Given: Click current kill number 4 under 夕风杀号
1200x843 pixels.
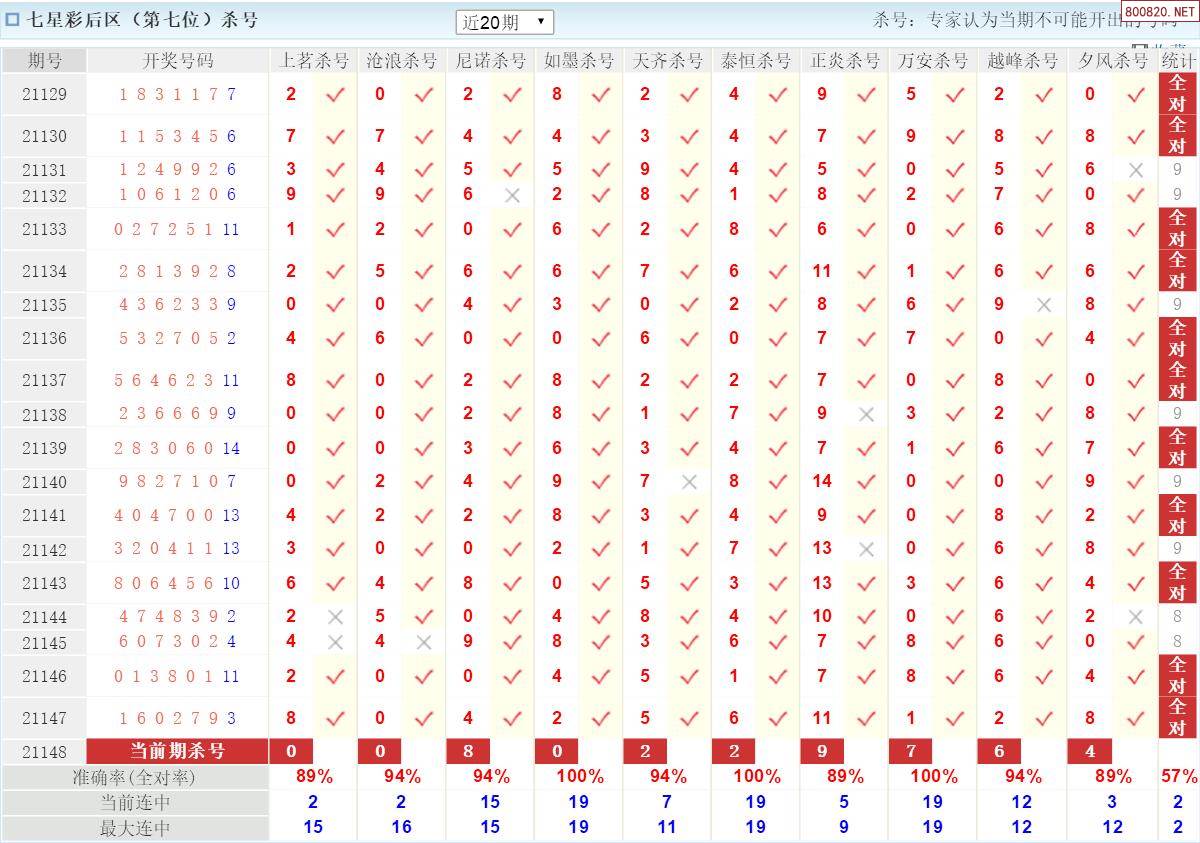Looking at the screenshot, I should [1090, 751].
